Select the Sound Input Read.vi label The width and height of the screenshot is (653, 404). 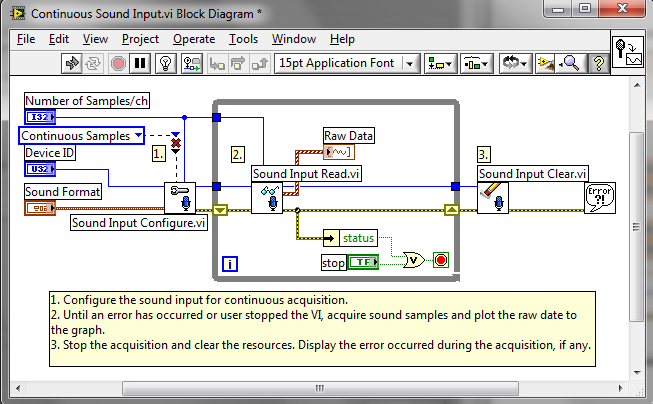point(307,174)
